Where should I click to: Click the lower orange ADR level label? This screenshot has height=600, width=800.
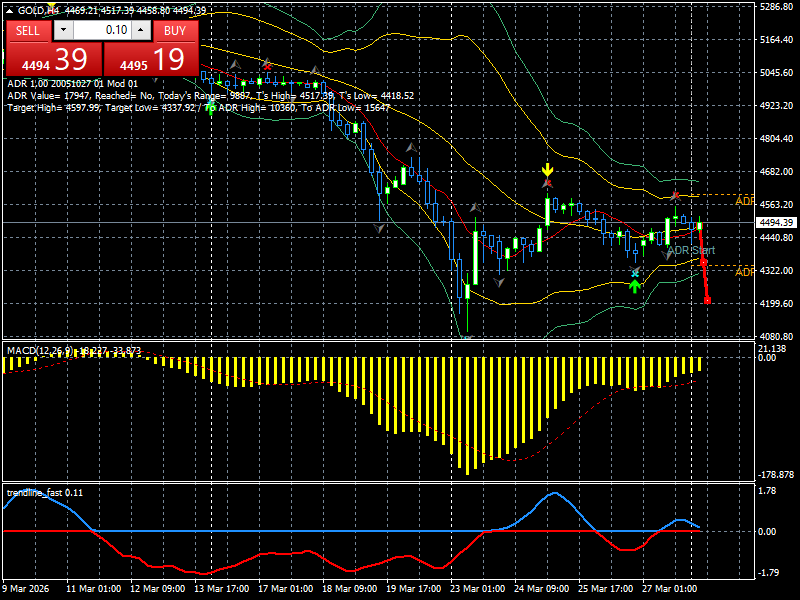pyautogui.click(x=744, y=271)
